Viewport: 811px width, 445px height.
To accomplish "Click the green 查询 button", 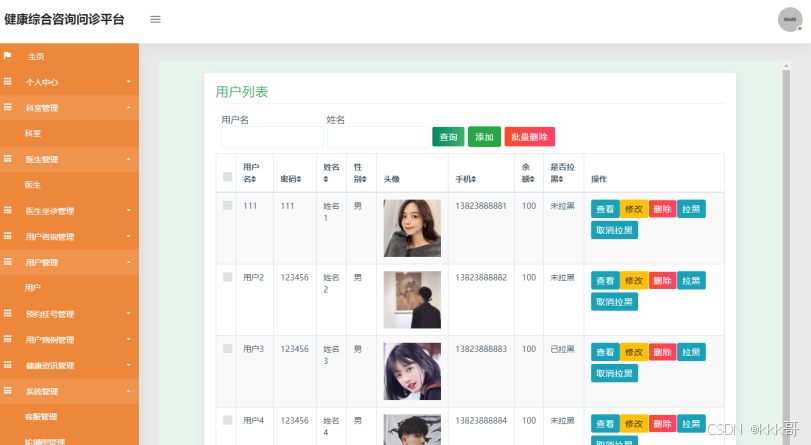I will tap(448, 137).
